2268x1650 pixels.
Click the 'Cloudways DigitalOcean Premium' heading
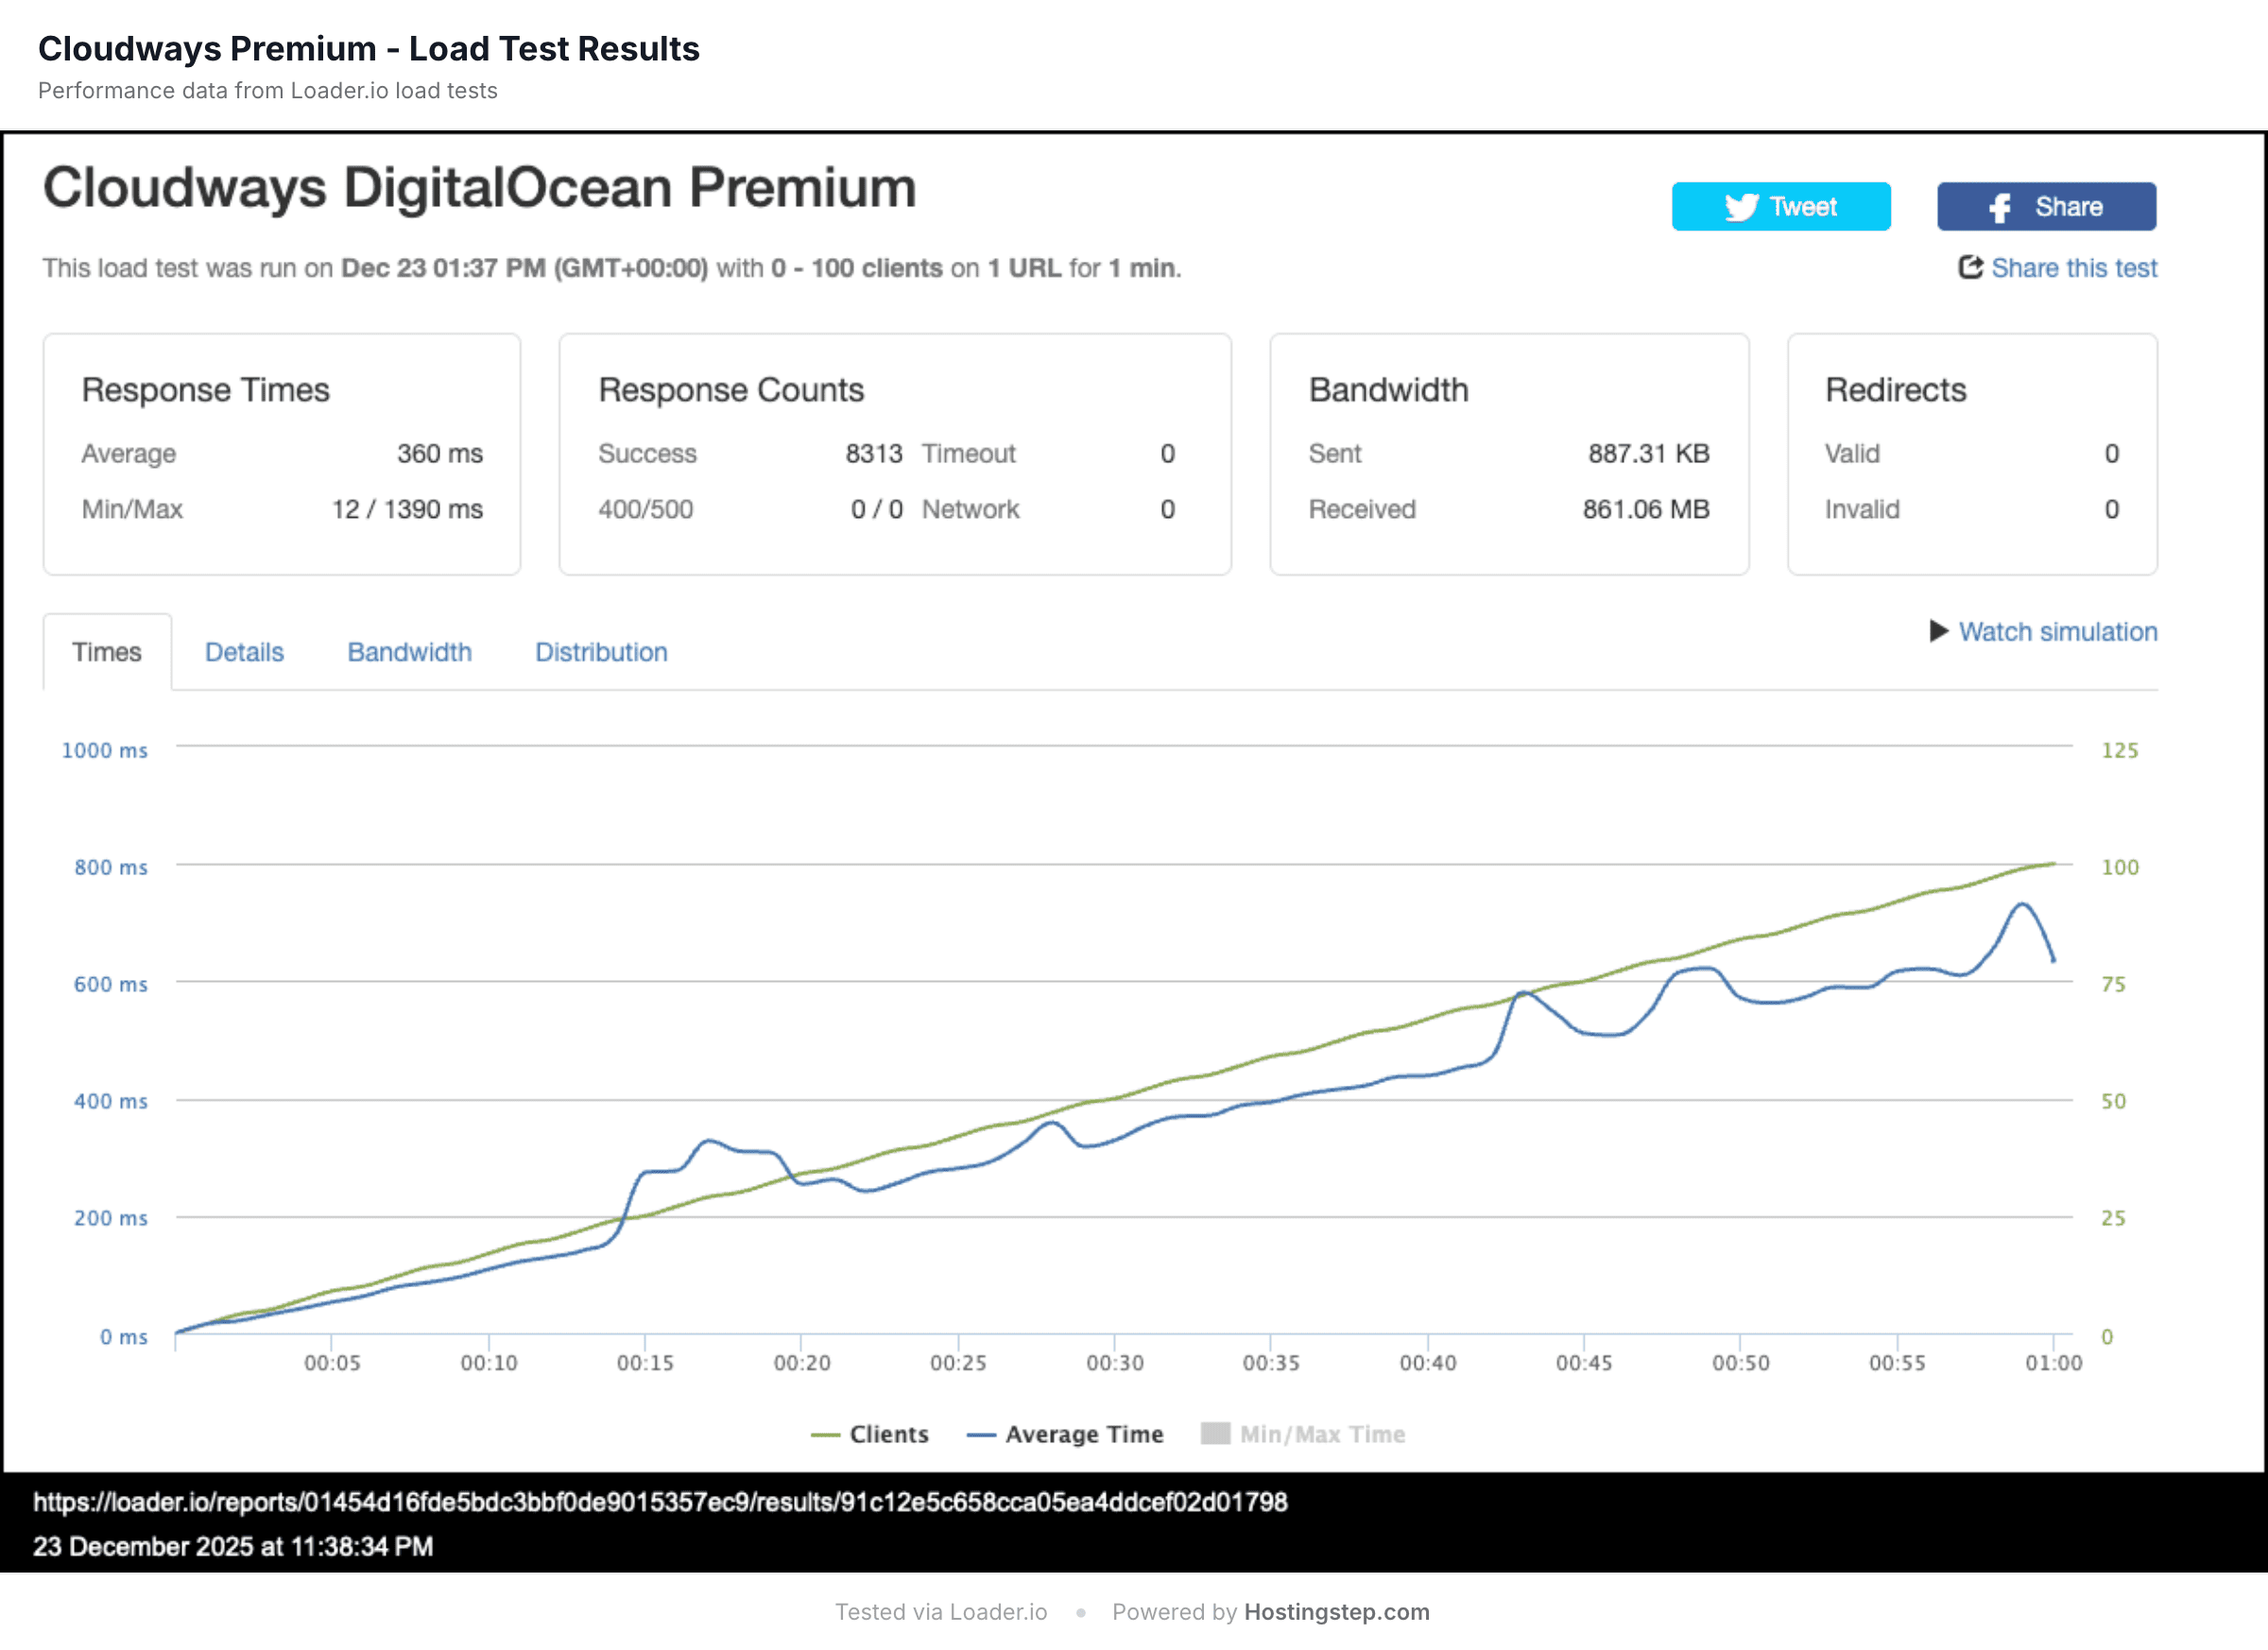479,188
